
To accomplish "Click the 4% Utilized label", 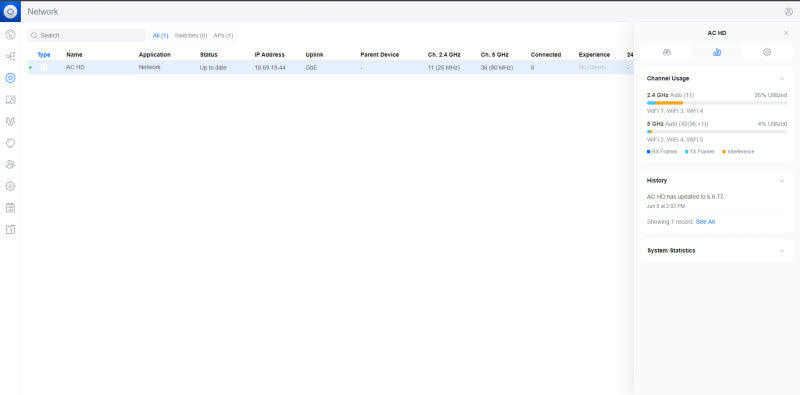I will click(x=772, y=124).
